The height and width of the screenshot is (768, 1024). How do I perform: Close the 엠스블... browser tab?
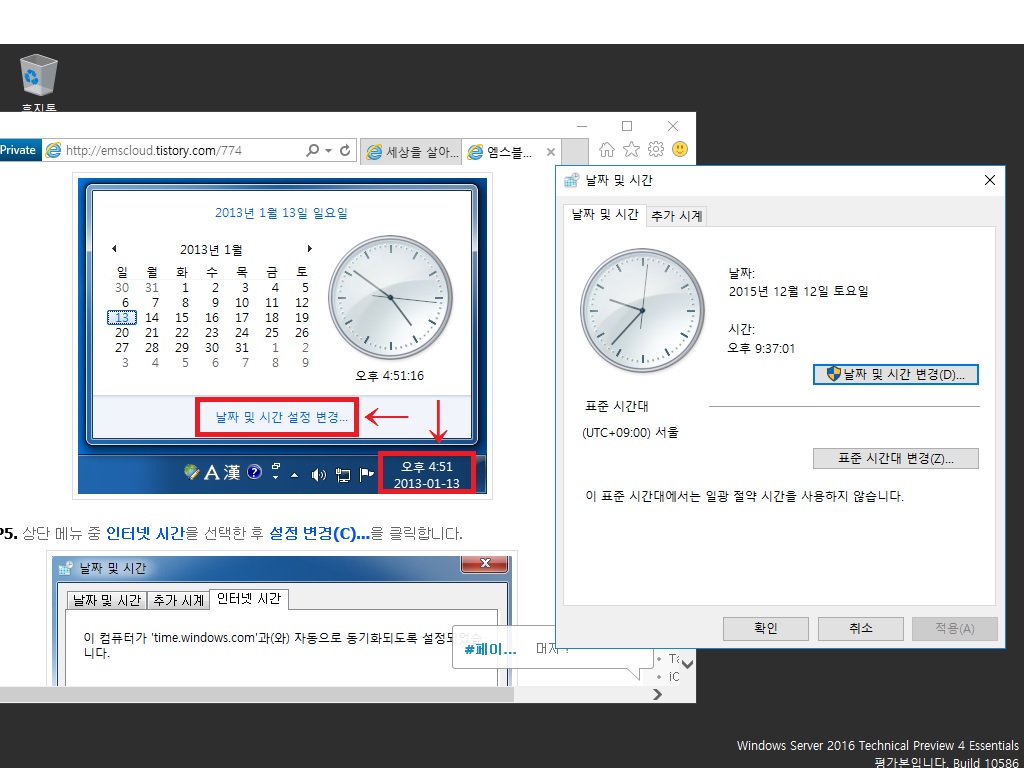tap(551, 152)
